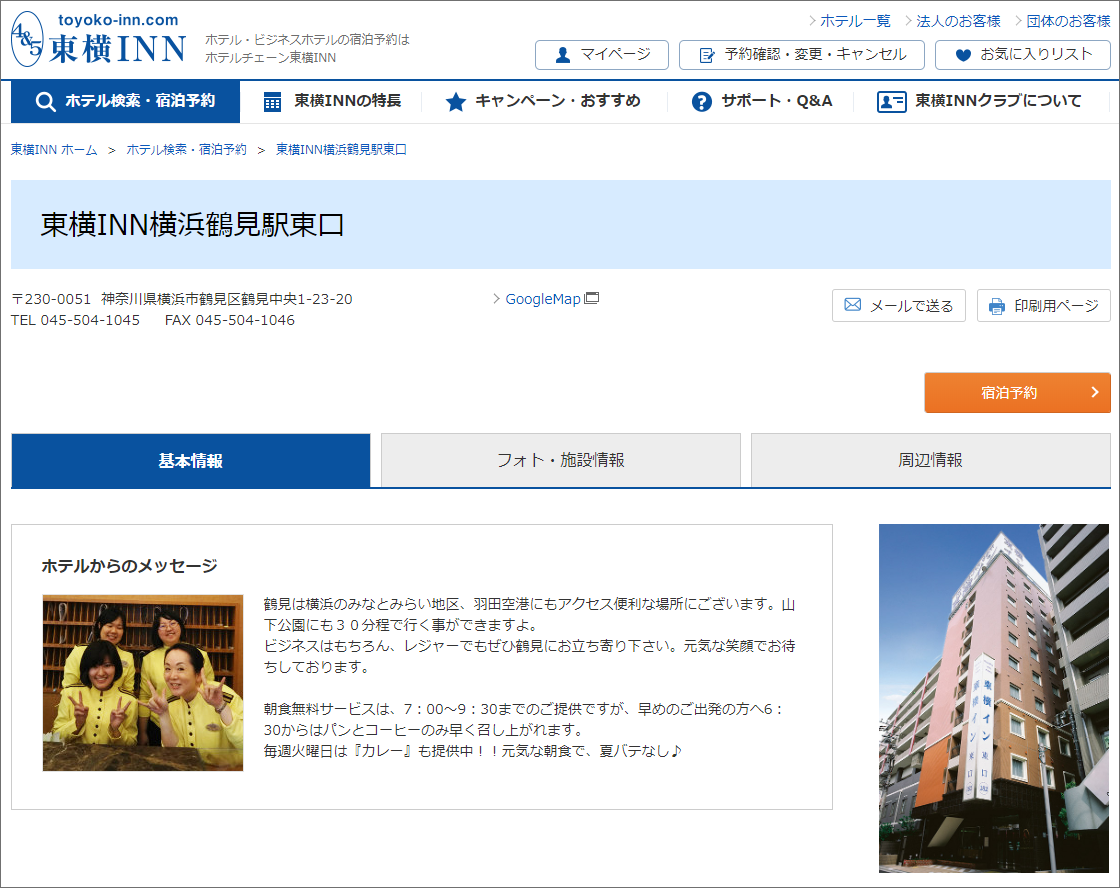
Task: Click the postal address 〒230-0051 text
Action: click(x=182, y=299)
